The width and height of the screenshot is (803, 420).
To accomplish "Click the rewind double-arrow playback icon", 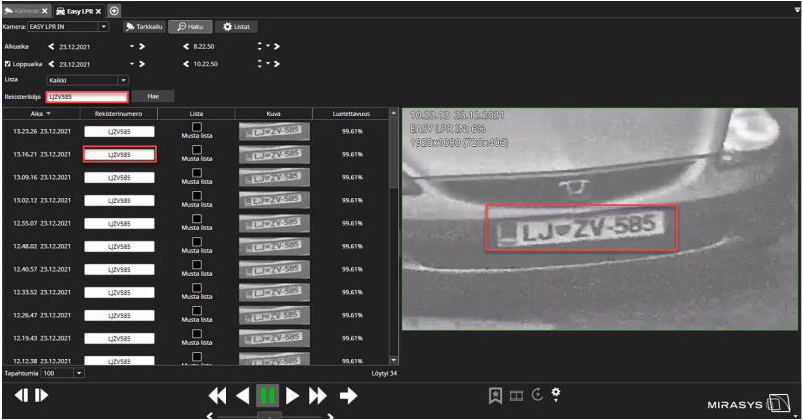I will click(x=217, y=395).
